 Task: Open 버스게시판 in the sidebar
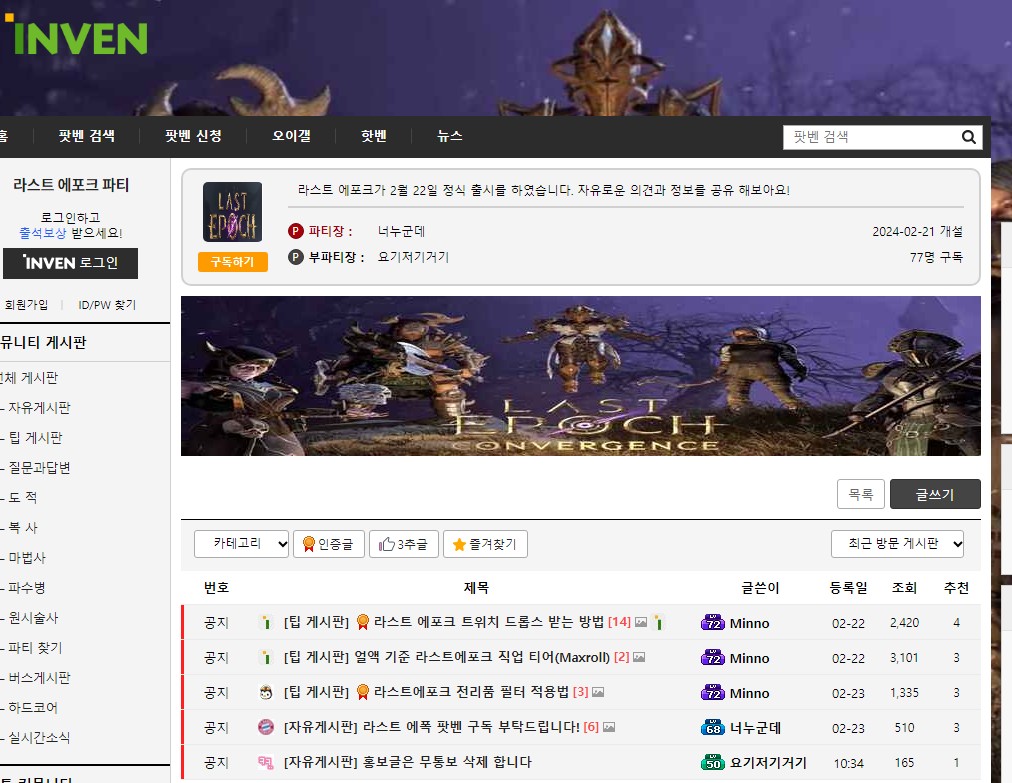(x=39, y=678)
